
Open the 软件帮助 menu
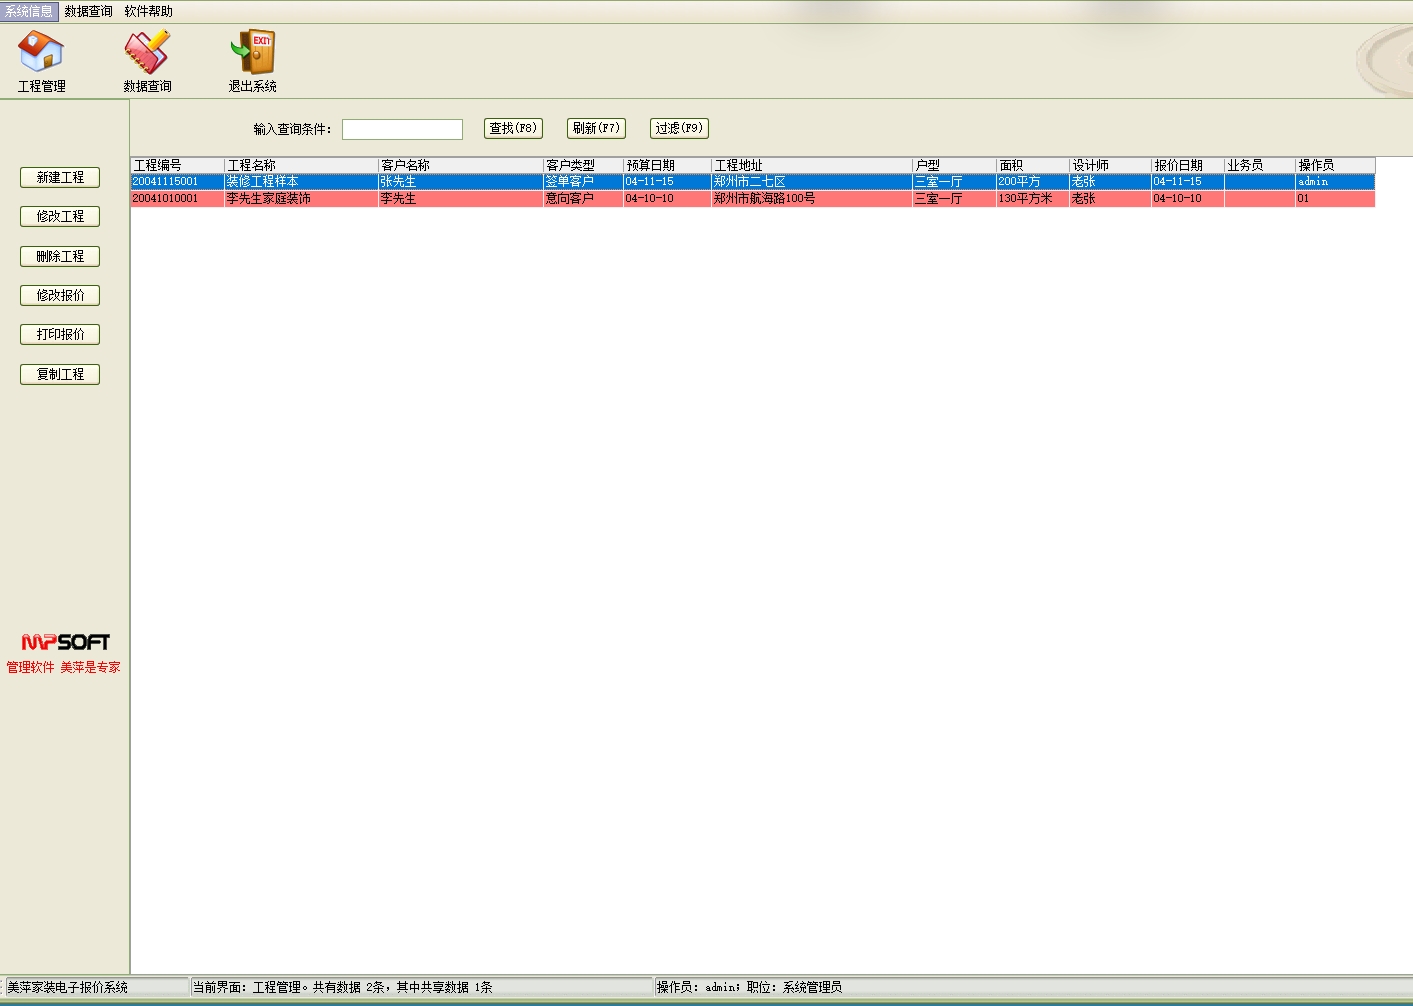click(148, 11)
